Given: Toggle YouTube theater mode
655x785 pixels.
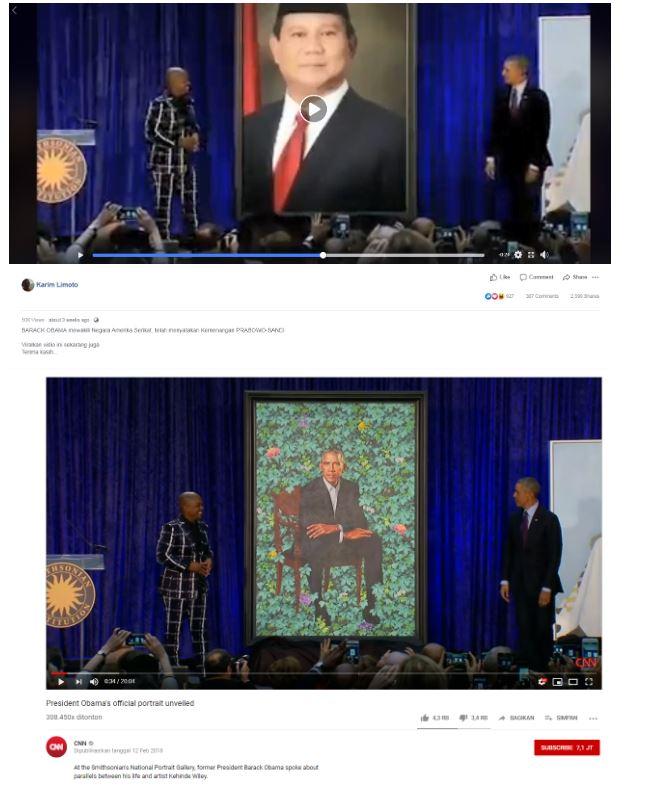Looking at the screenshot, I should (573, 681).
